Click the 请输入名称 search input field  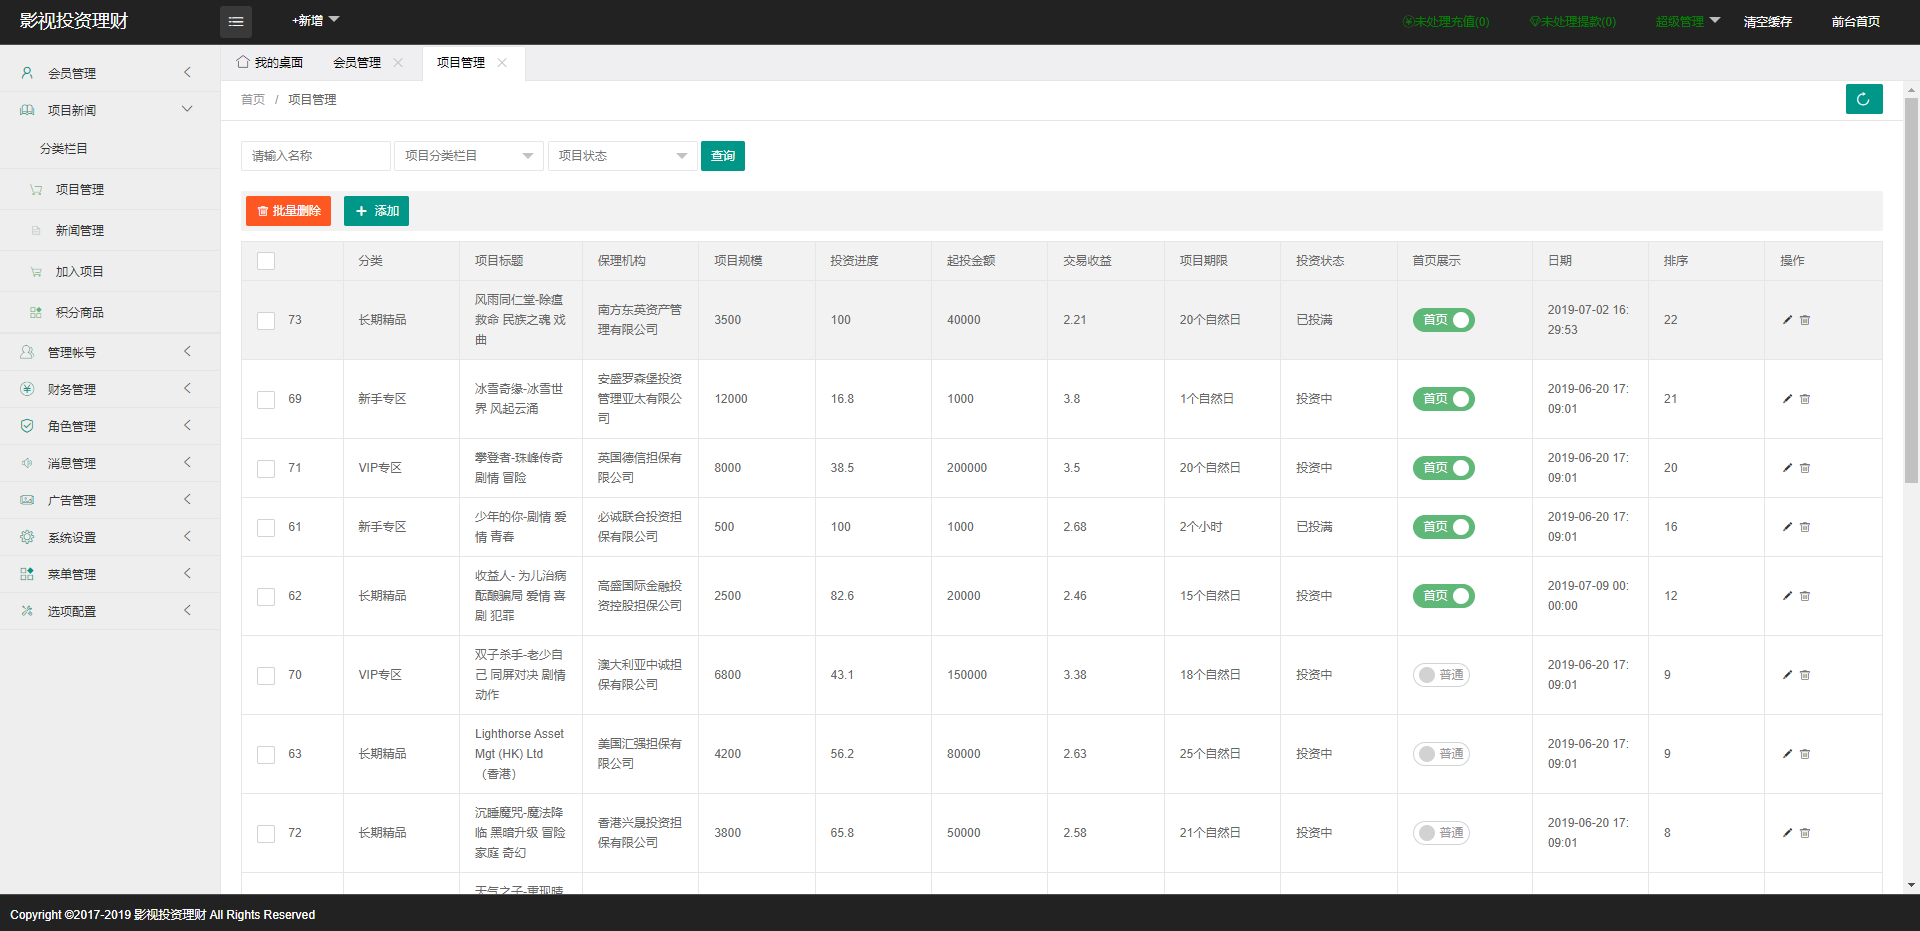coord(315,156)
